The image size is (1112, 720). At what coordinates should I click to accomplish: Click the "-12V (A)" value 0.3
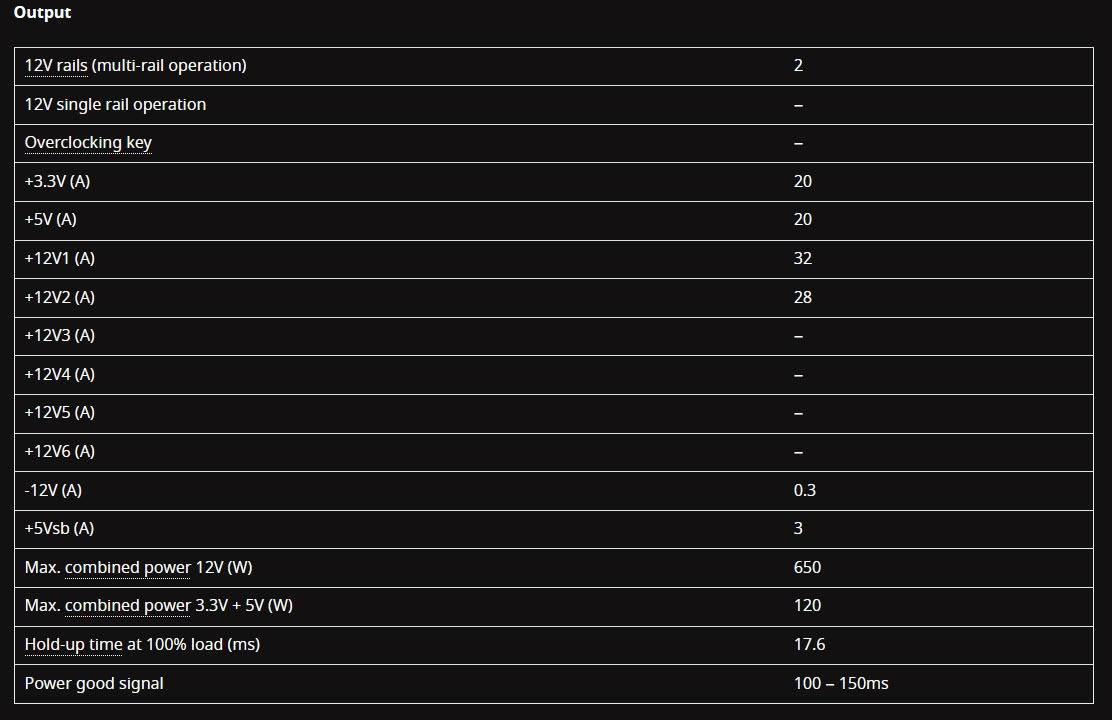coord(805,491)
